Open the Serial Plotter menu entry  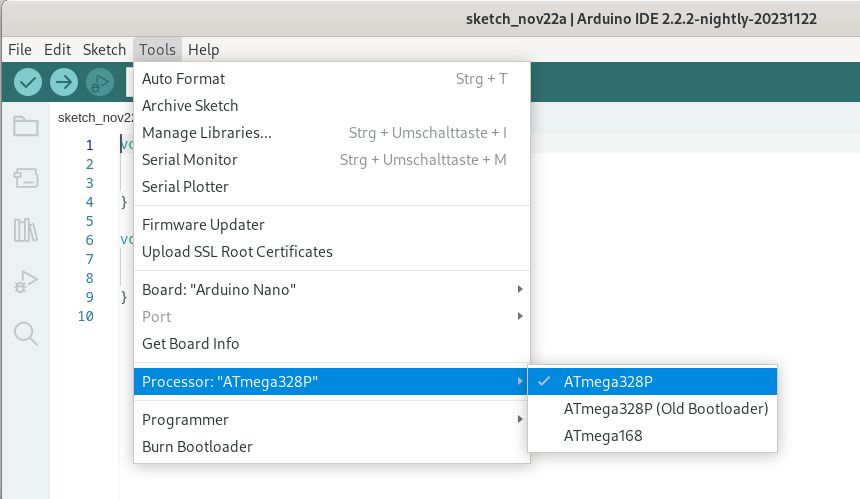click(332, 186)
